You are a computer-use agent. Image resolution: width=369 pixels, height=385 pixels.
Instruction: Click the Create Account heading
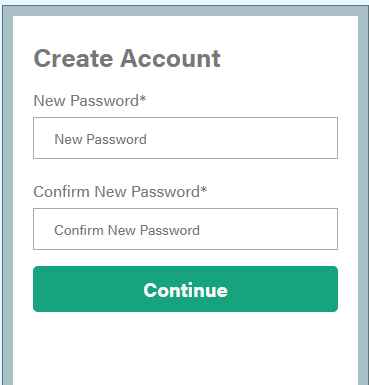point(127,59)
